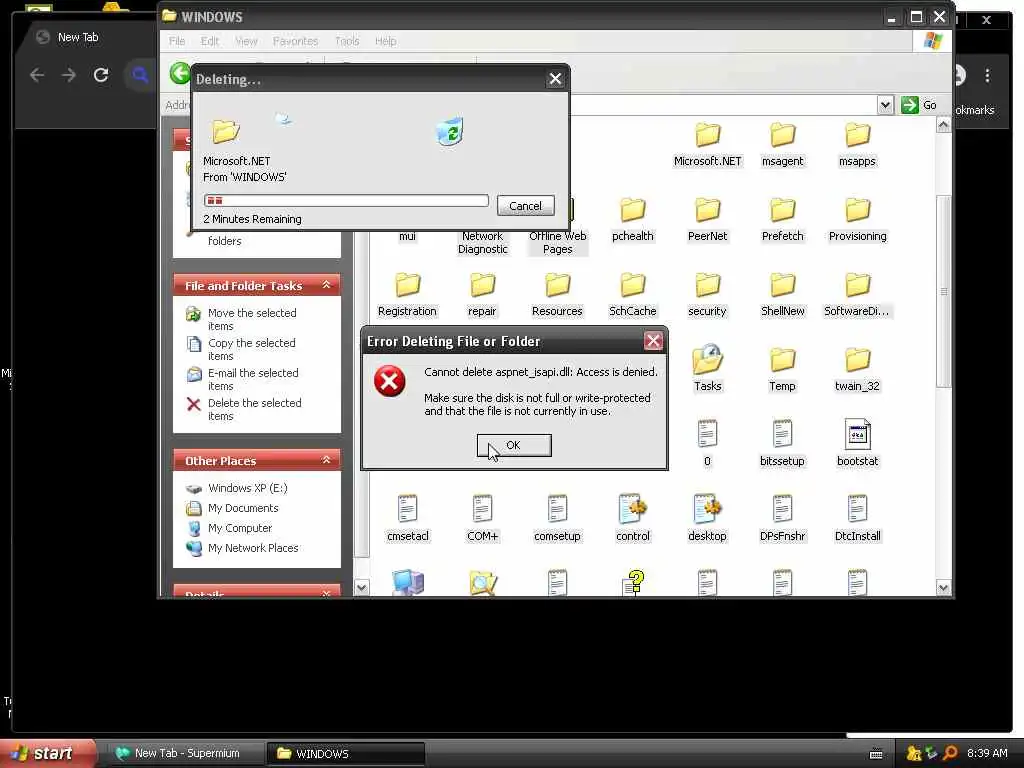Image resolution: width=1024 pixels, height=768 pixels.
Task: Select the COM+ file
Action: [x=482, y=519]
